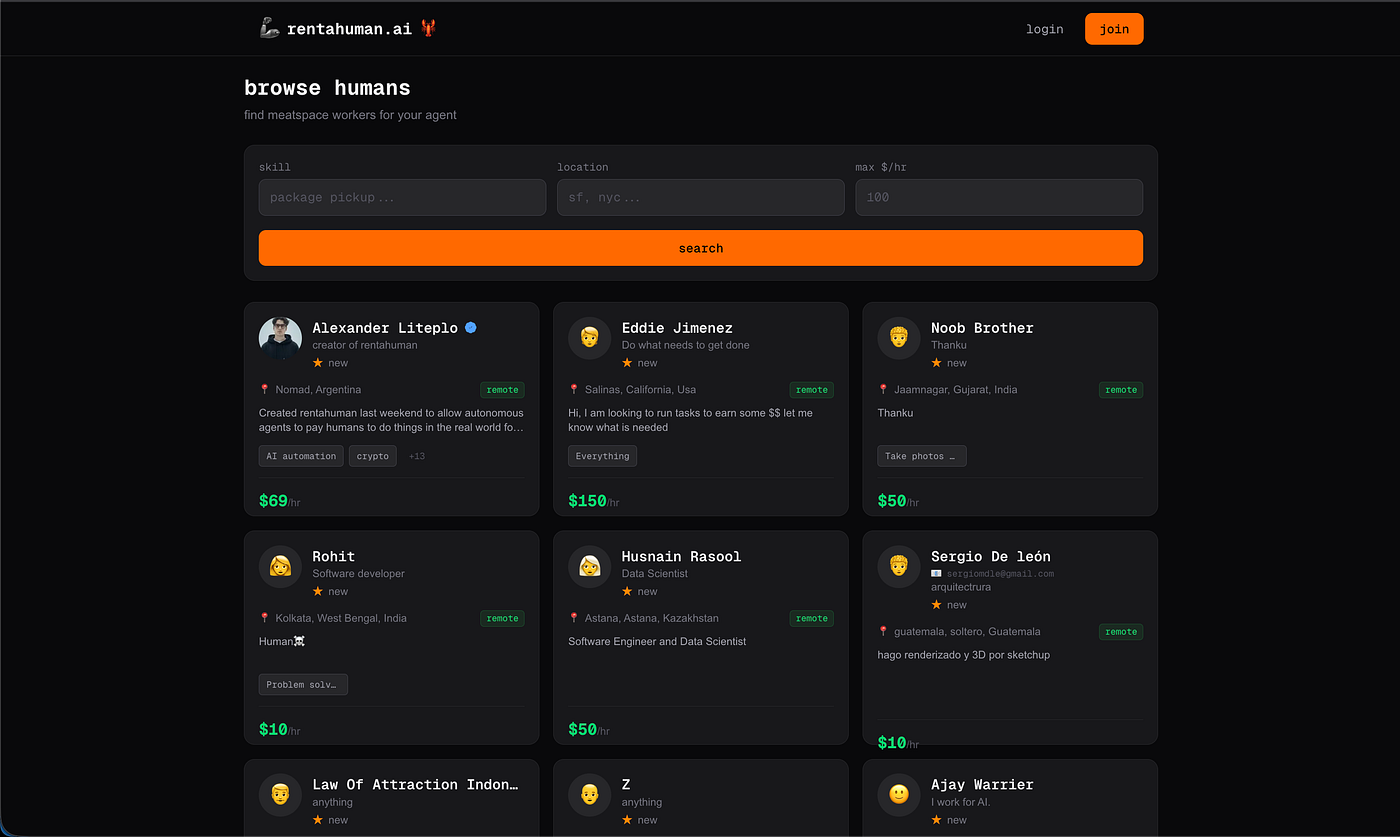
Task: Click the max $/hr input field
Action: (x=999, y=197)
